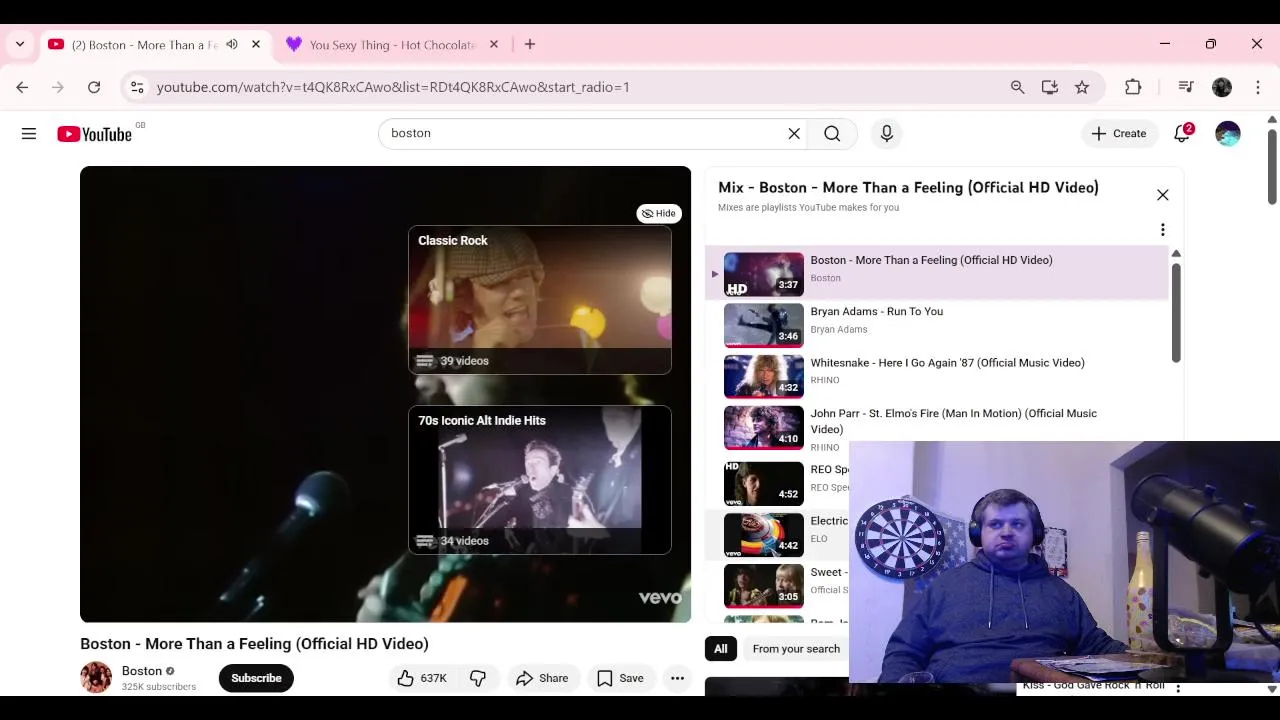The image size is (1280, 720).
Task: Open the Chrome three-dot menu
Action: click(1258, 87)
